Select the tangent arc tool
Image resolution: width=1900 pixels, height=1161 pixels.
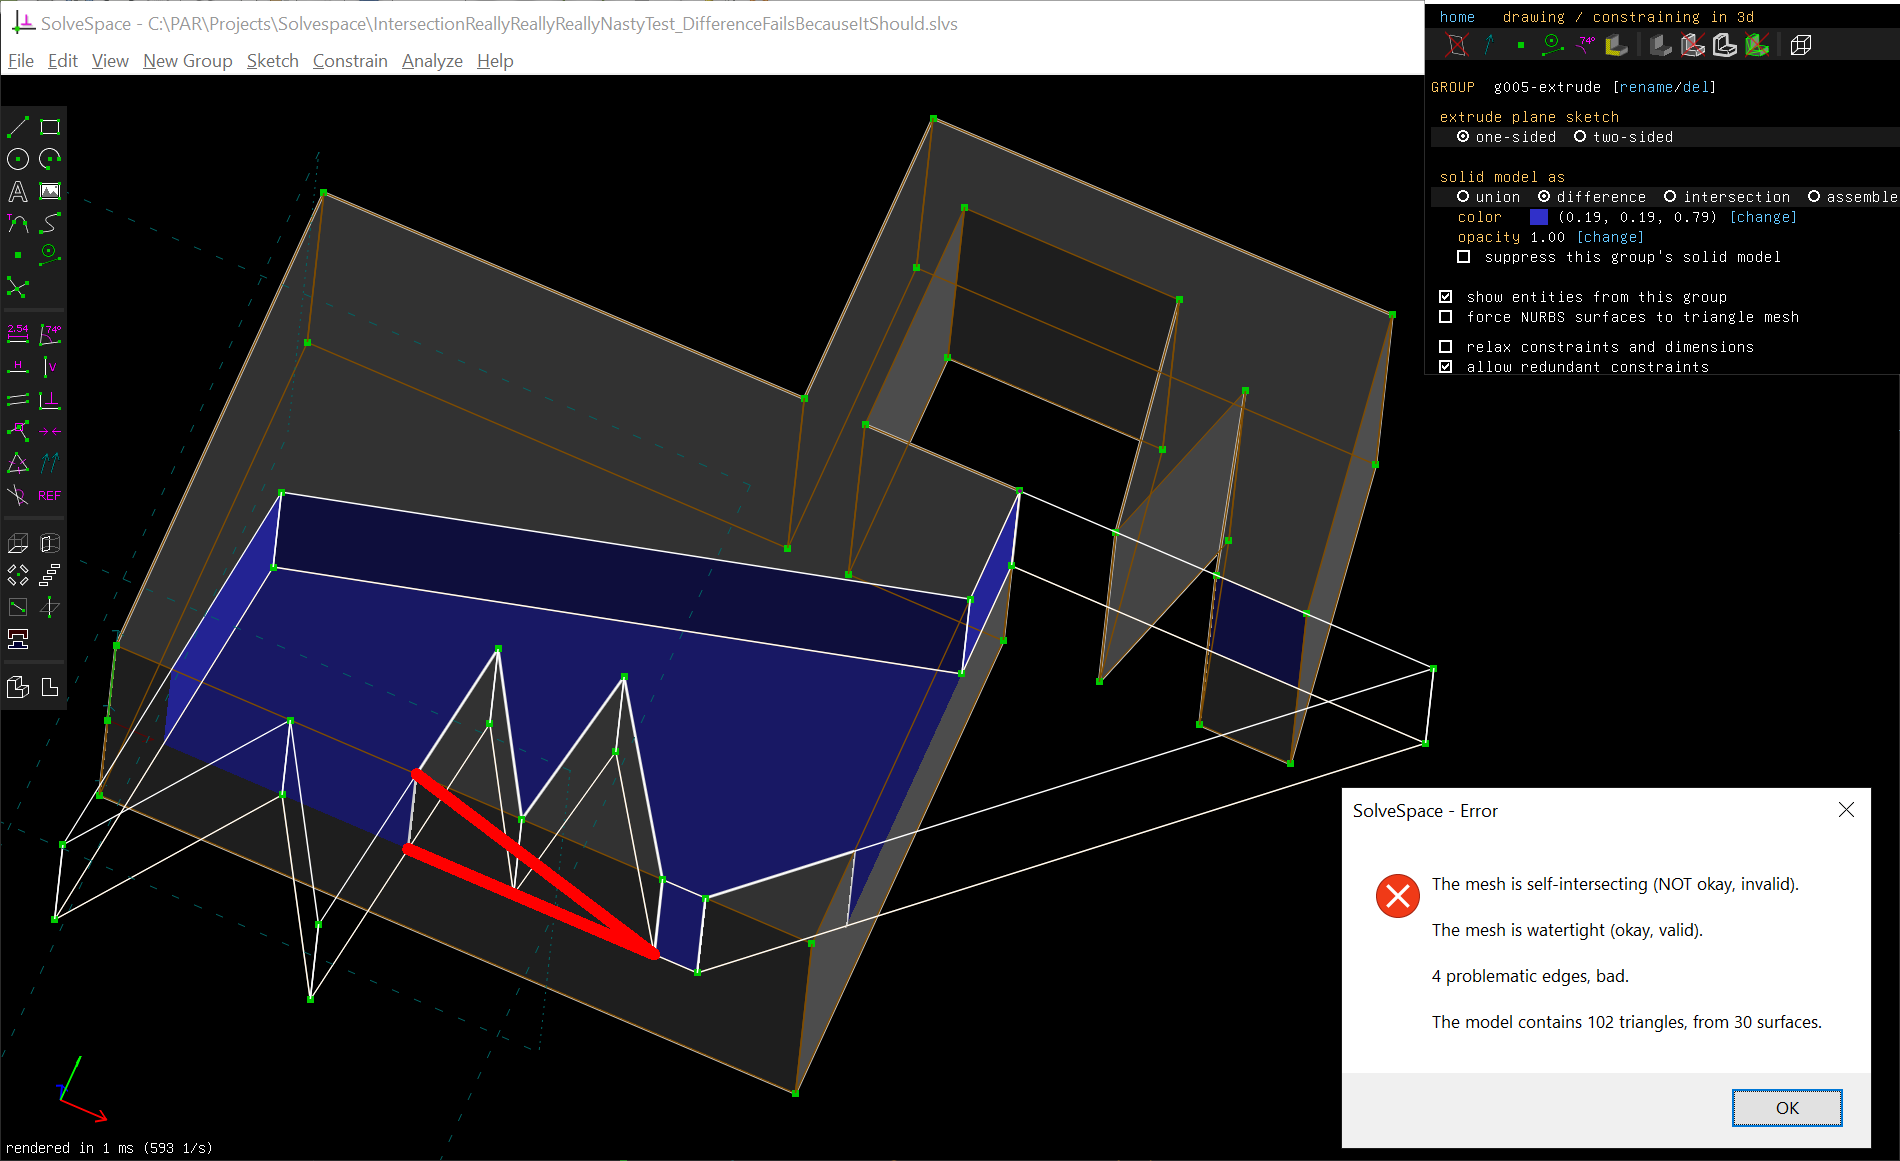click(x=18, y=223)
